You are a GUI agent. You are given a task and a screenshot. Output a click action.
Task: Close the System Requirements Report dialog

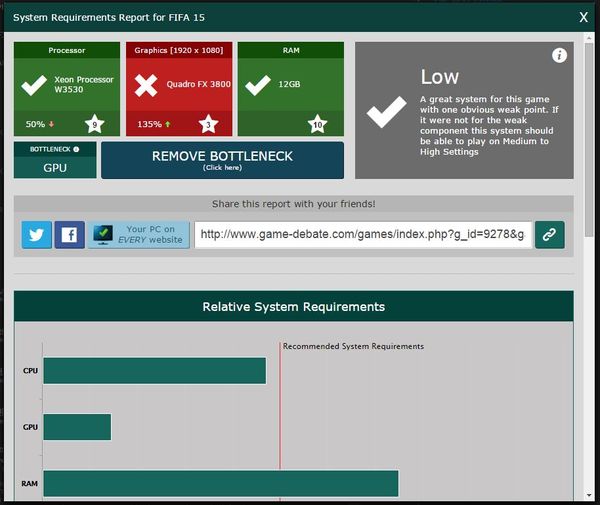[583, 17]
